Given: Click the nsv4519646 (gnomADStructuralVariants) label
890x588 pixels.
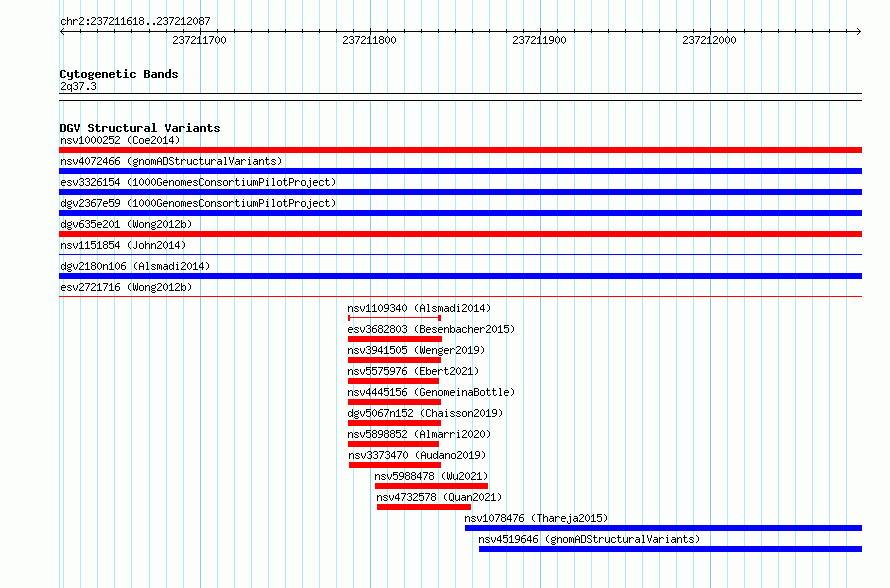Looking at the screenshot, I should (589, 539).
